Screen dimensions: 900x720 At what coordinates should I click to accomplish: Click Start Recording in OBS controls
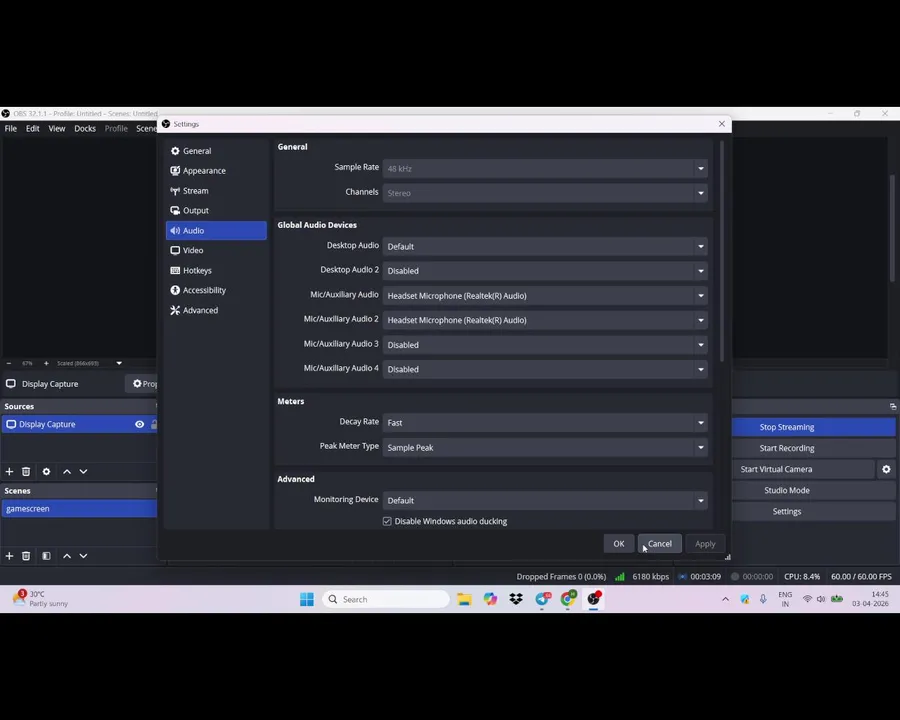[x=813, y=448]
